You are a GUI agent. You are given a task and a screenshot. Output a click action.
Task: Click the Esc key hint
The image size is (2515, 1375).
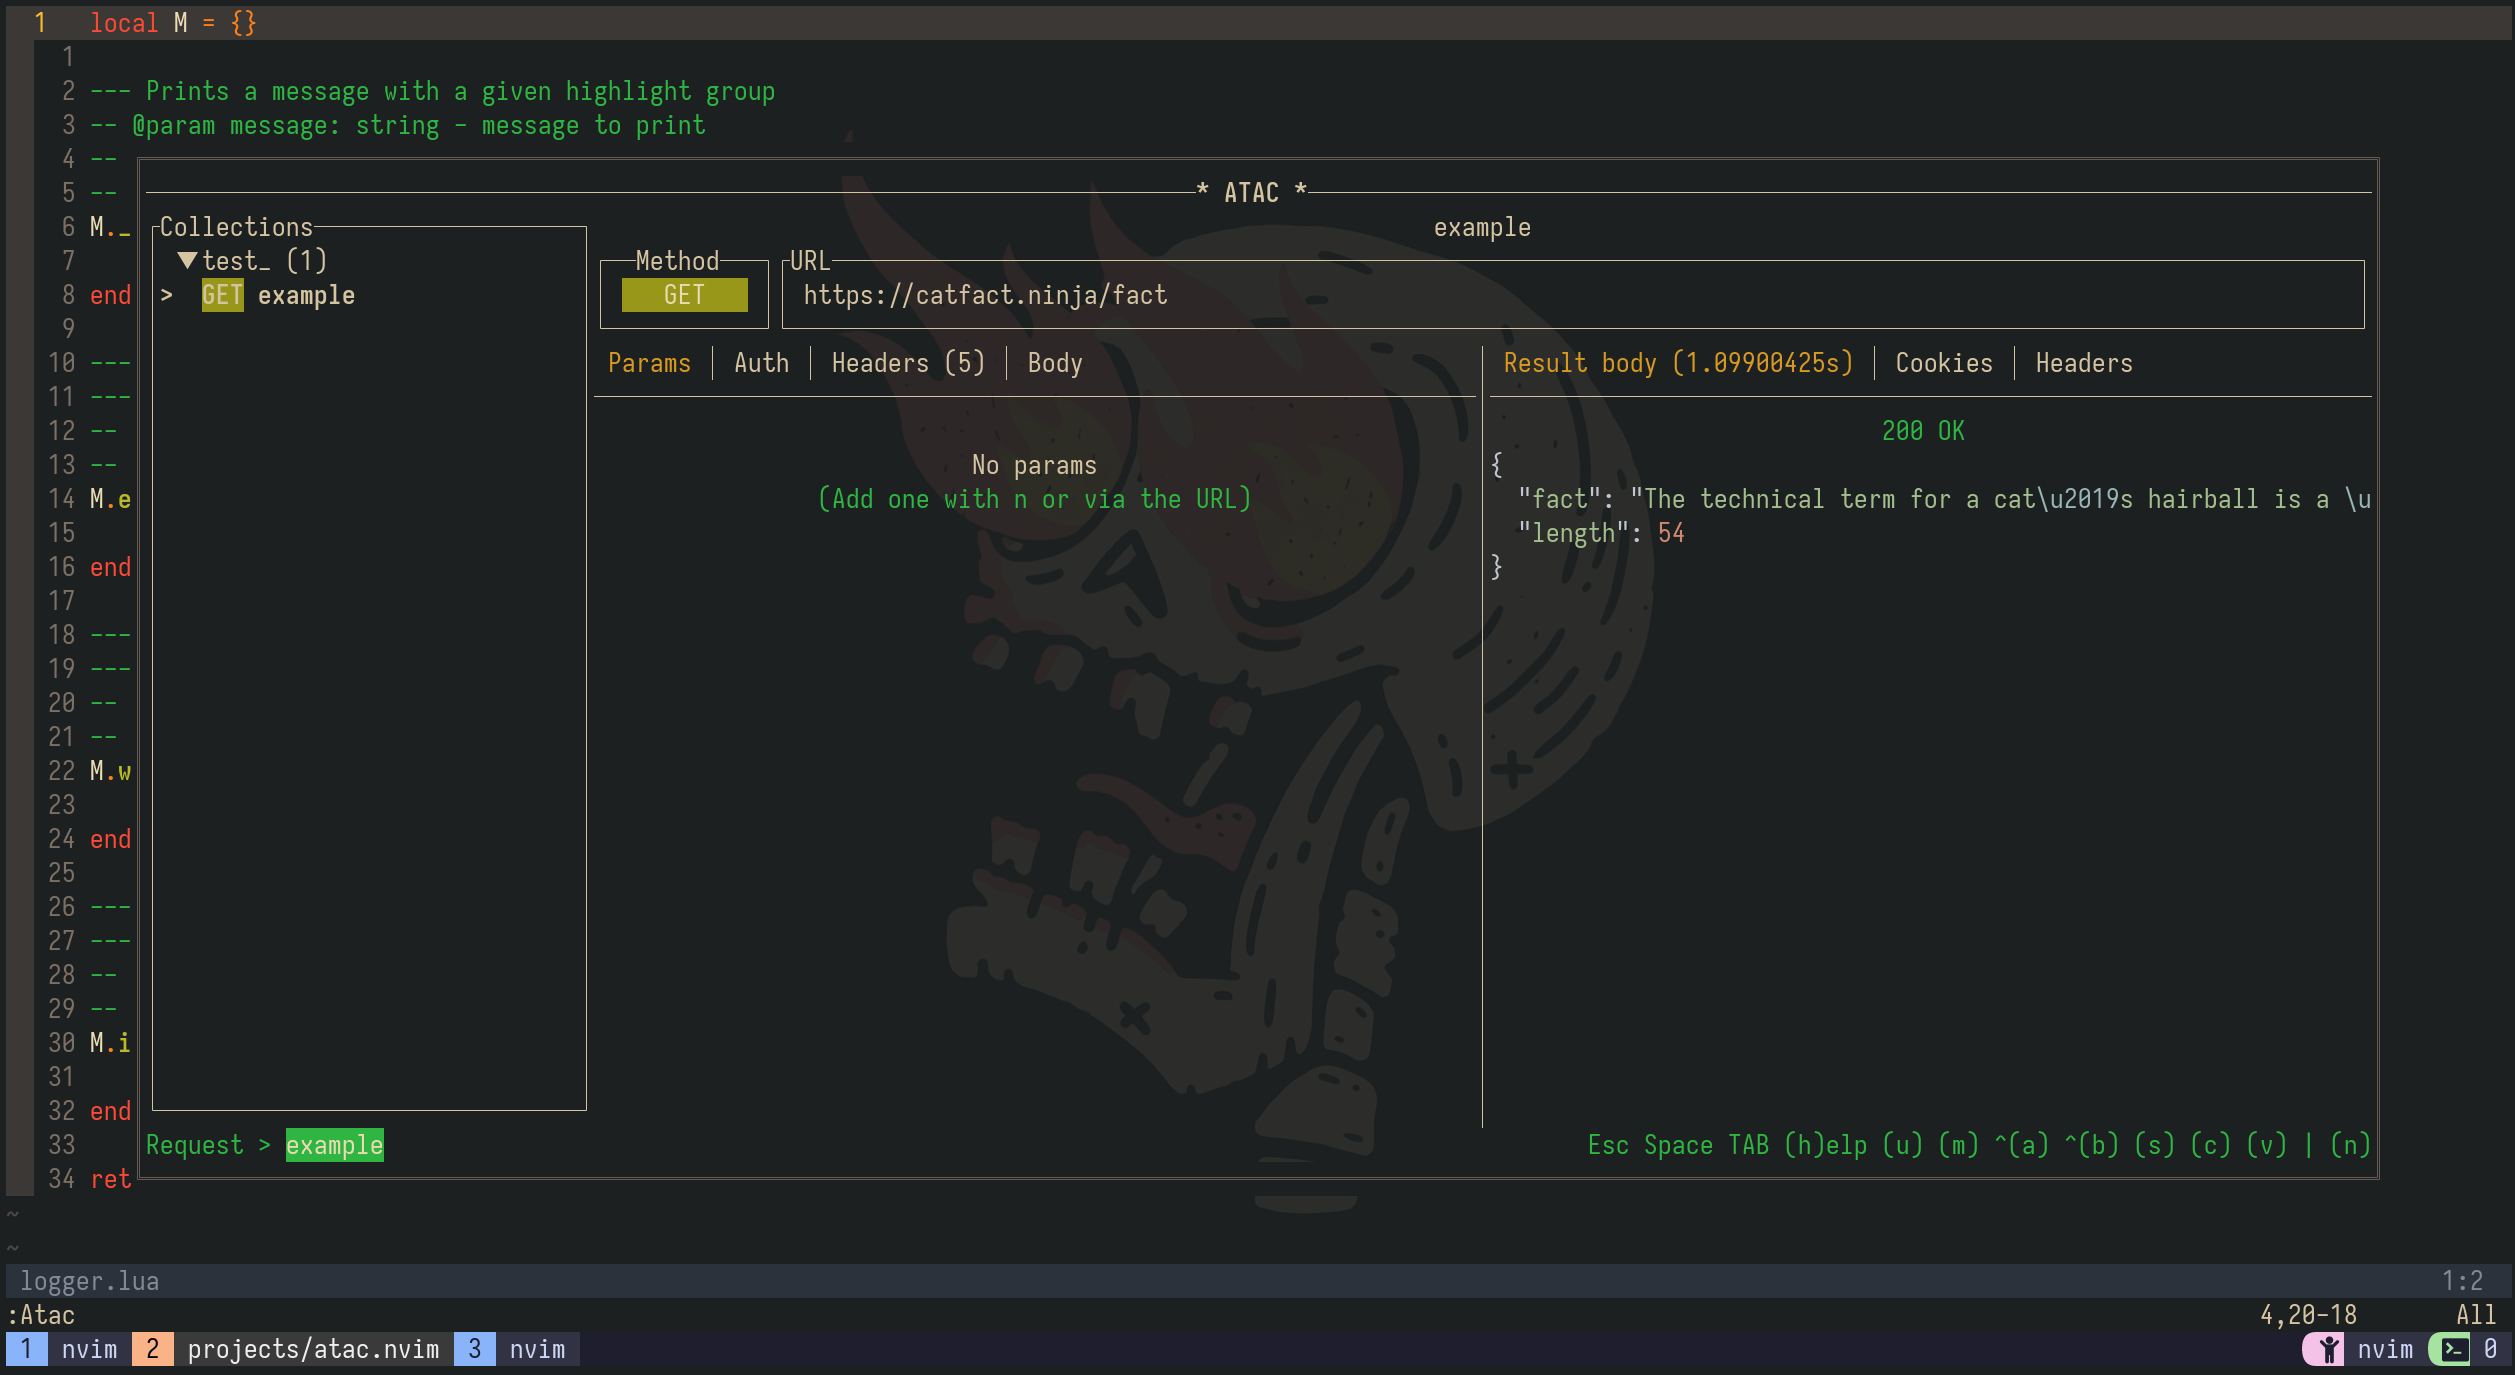point(1608,1145)
